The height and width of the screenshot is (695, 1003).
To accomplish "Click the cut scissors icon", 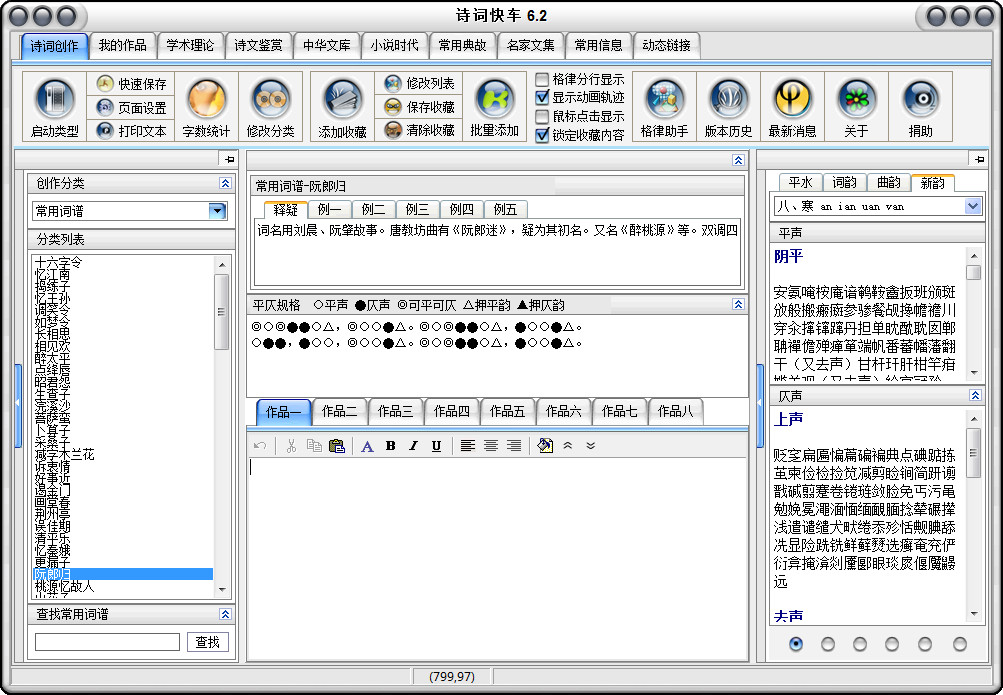I will tap(291, 446).
